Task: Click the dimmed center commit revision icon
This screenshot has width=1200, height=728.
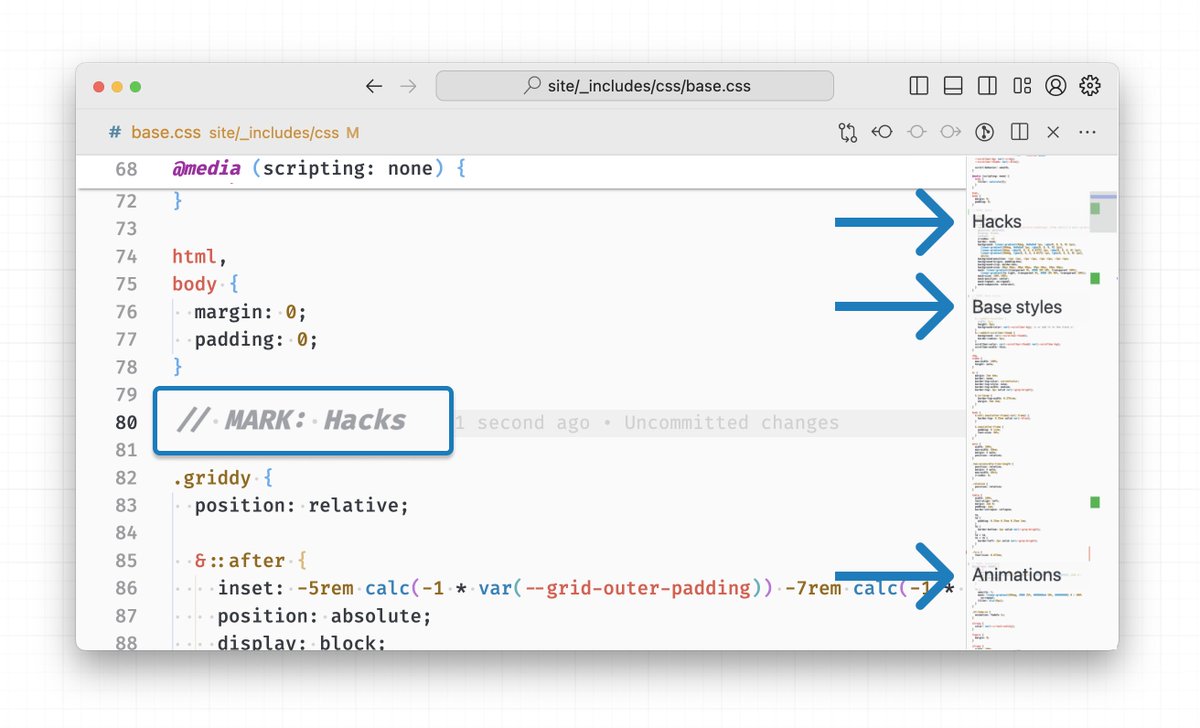Action: 917,132
